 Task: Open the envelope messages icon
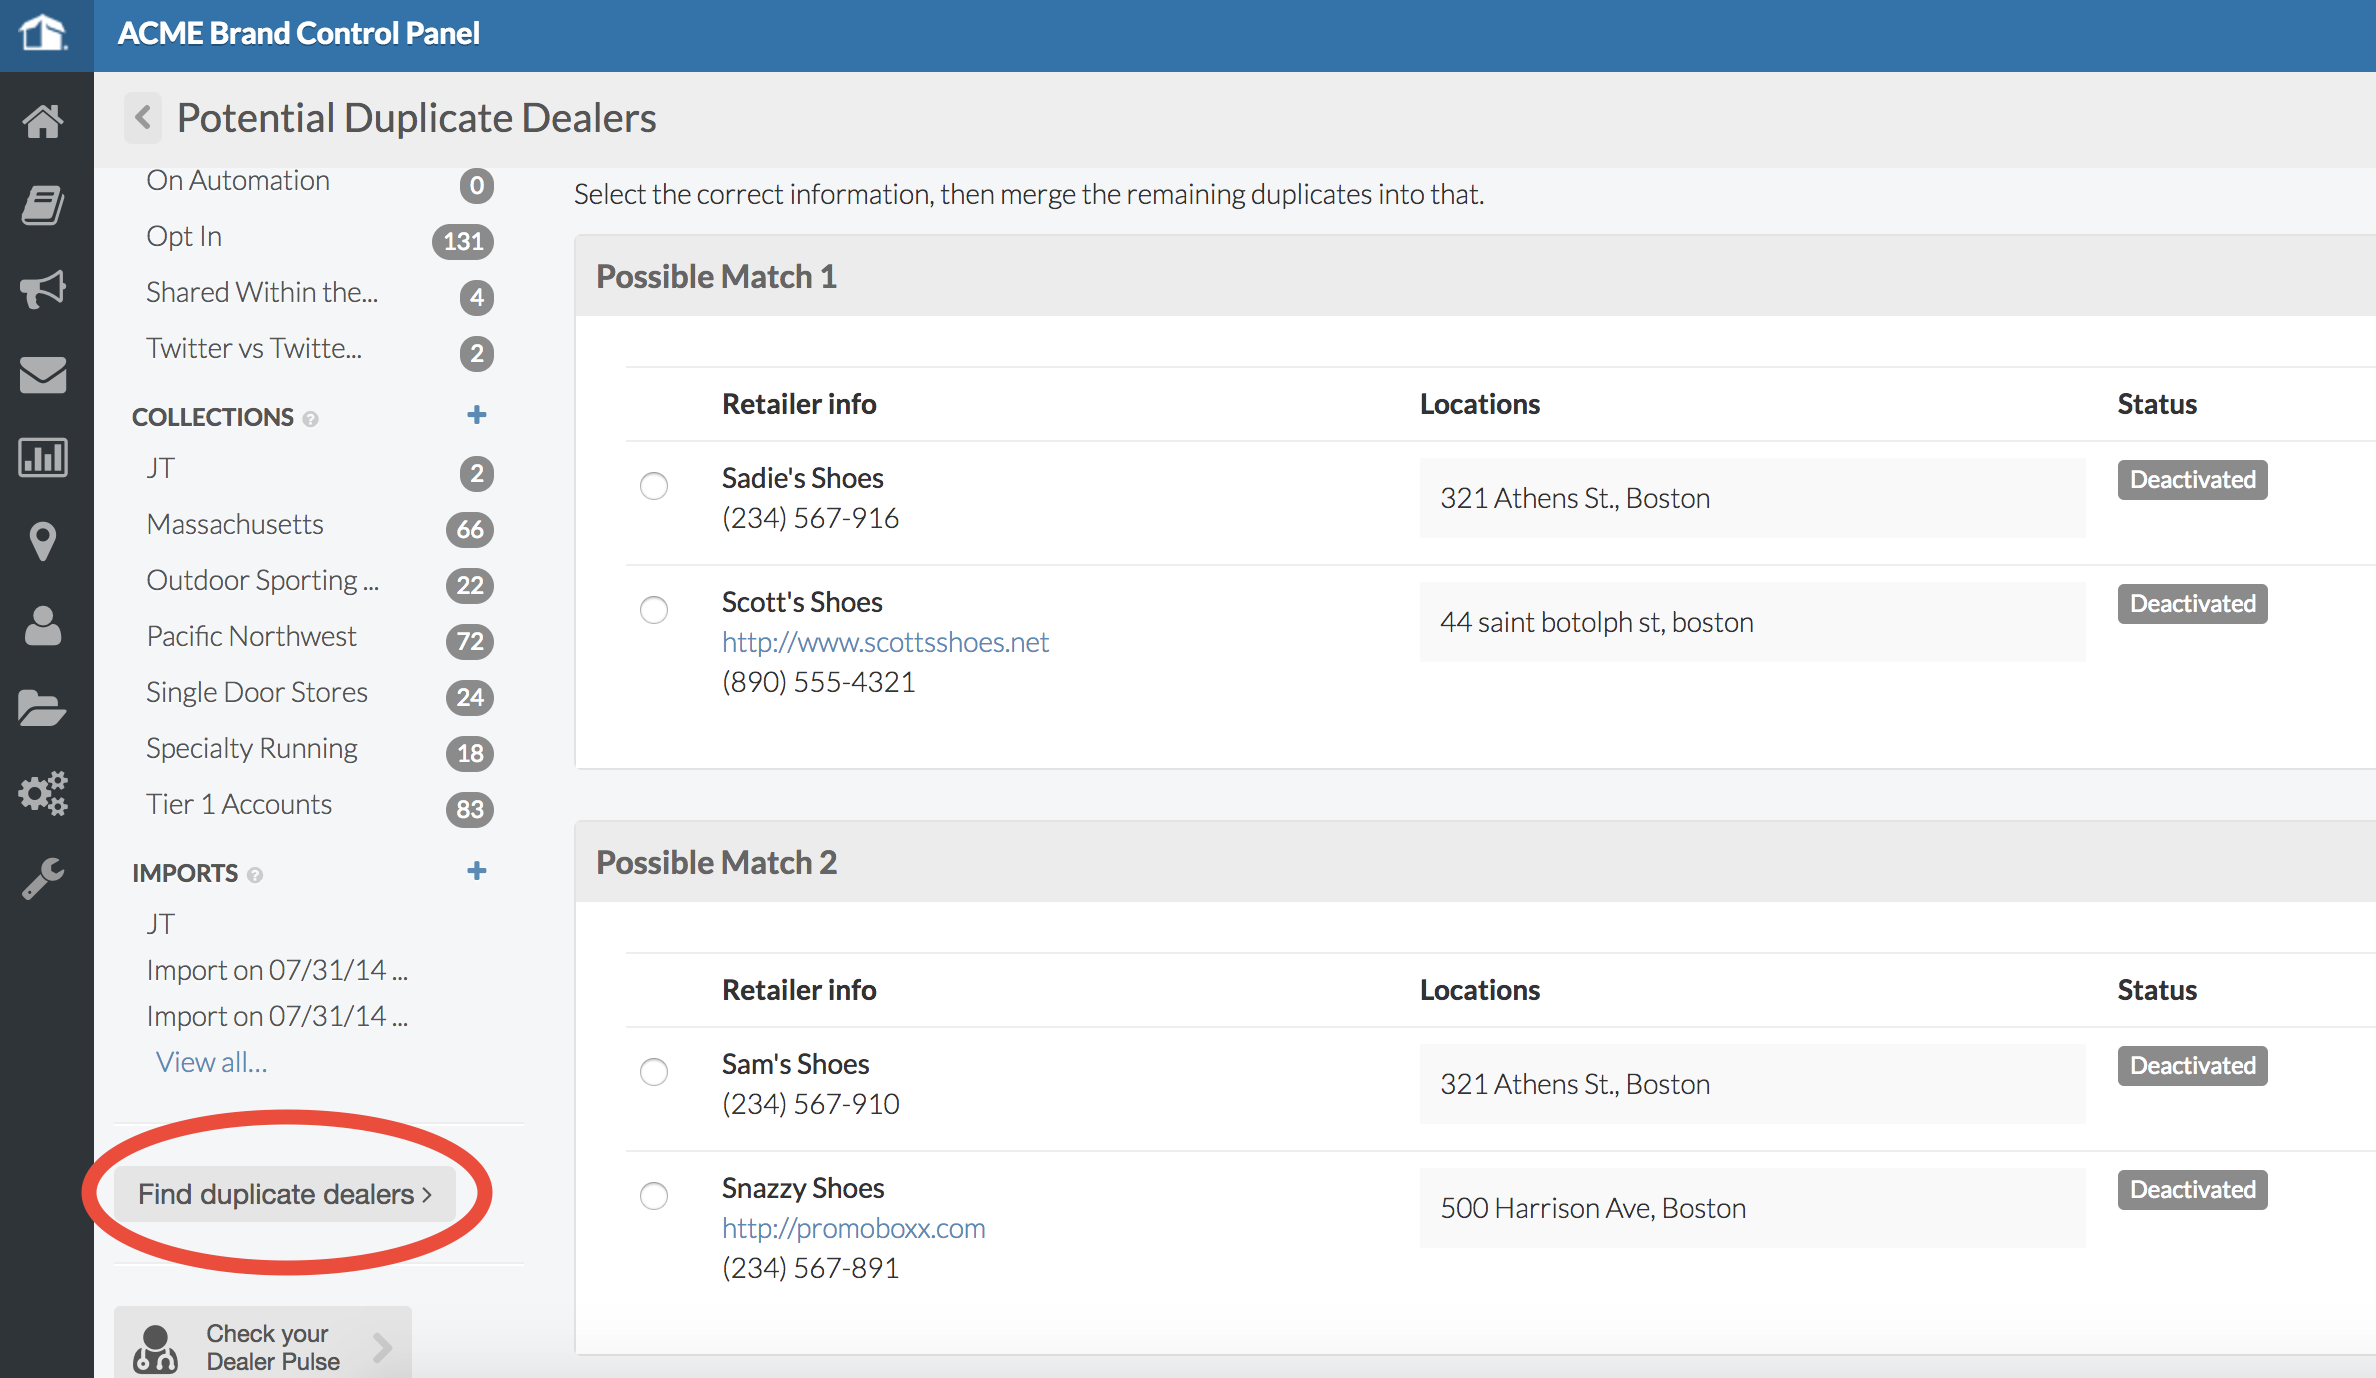[x=43, y=374]
